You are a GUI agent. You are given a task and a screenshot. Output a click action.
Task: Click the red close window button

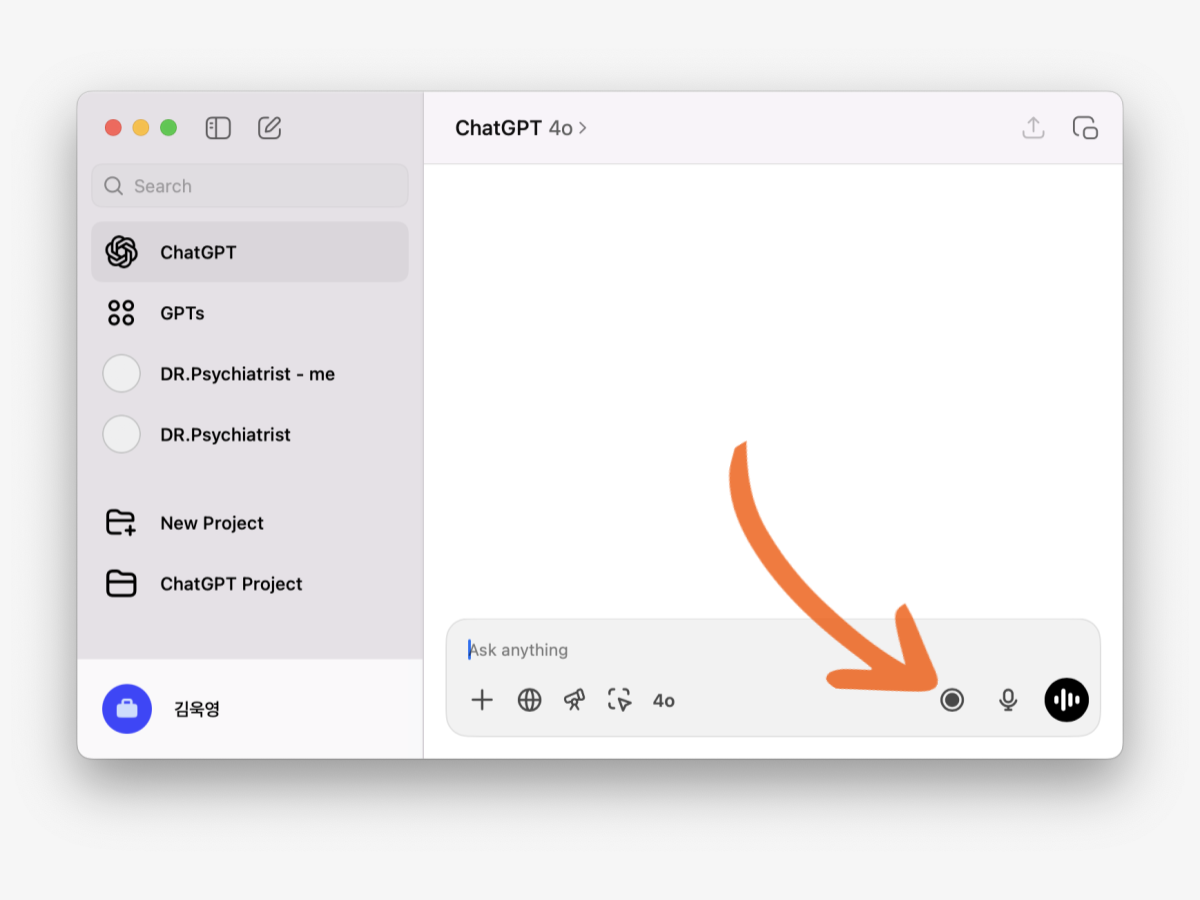click(x=113, y=128)
